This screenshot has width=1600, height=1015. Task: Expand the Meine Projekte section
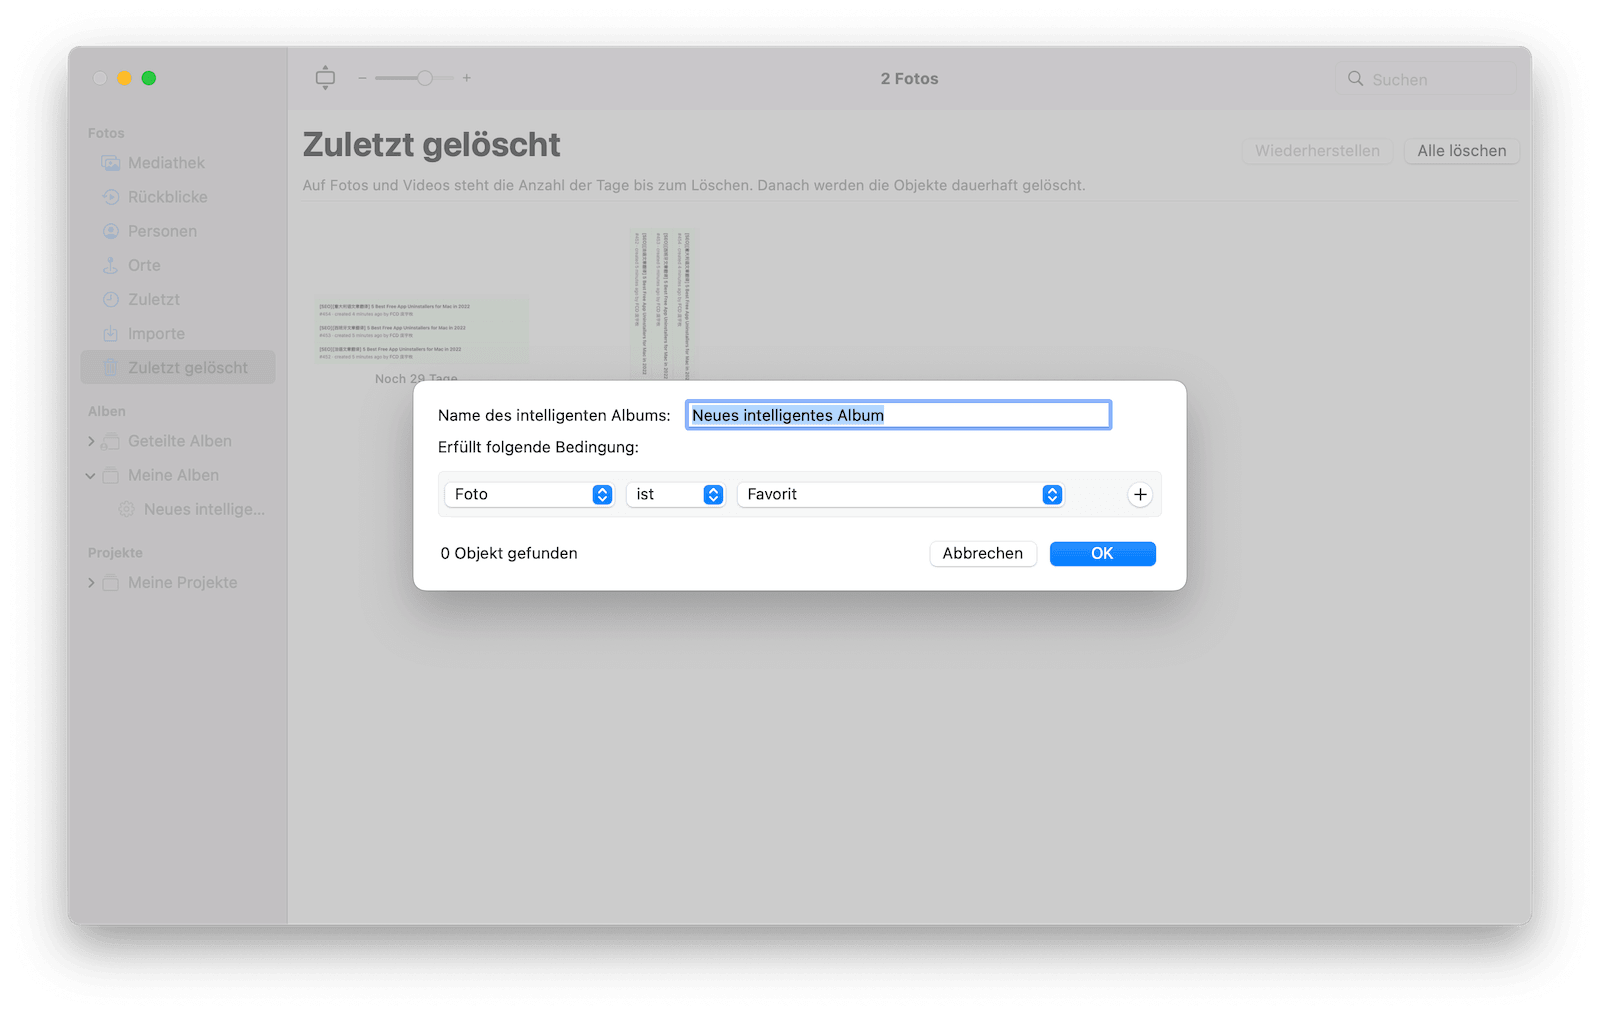pos(91,583)
